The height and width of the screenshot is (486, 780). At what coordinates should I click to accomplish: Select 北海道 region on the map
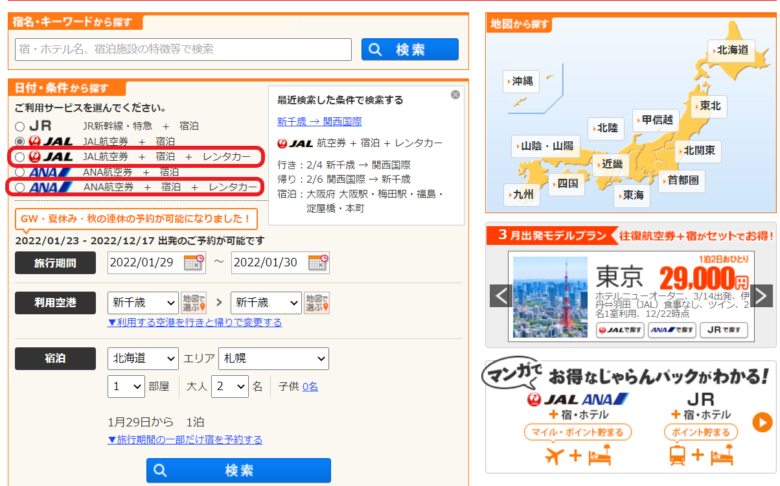click(x=732, y=50)
